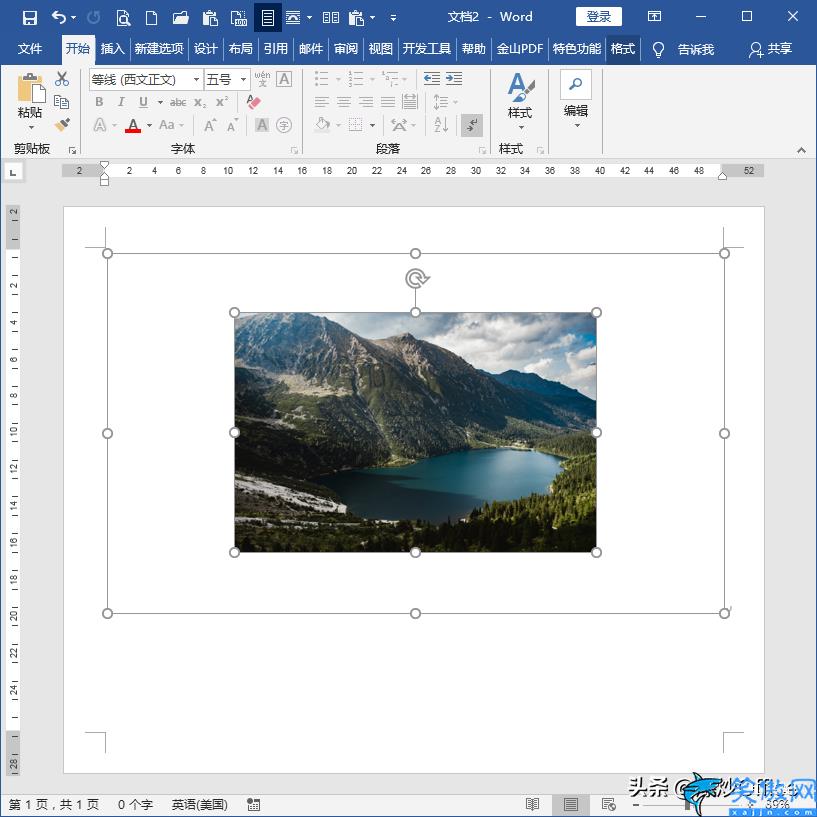Apply the red font color A button

133,125
